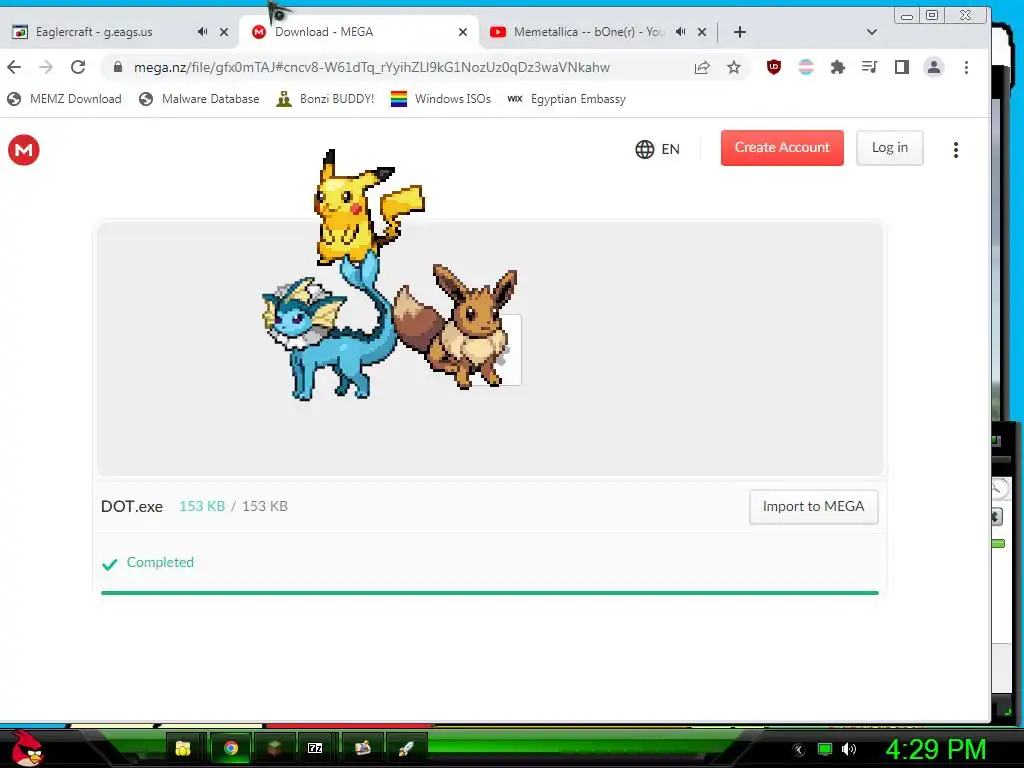Click the Chrome taskbar icon
Screen dimensions: 1024x768
click(x=231, y=748)
